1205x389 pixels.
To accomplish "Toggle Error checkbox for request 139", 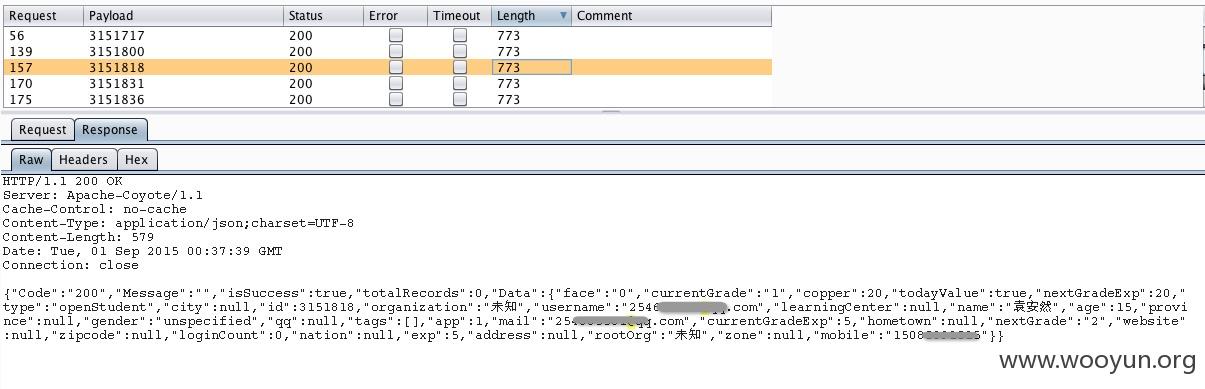I will click(x=396, y=51).
